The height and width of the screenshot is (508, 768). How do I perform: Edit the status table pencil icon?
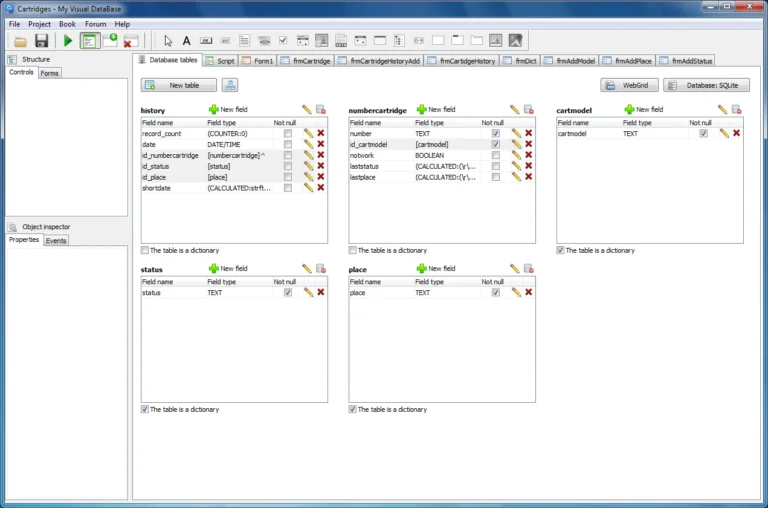point(307,269)
